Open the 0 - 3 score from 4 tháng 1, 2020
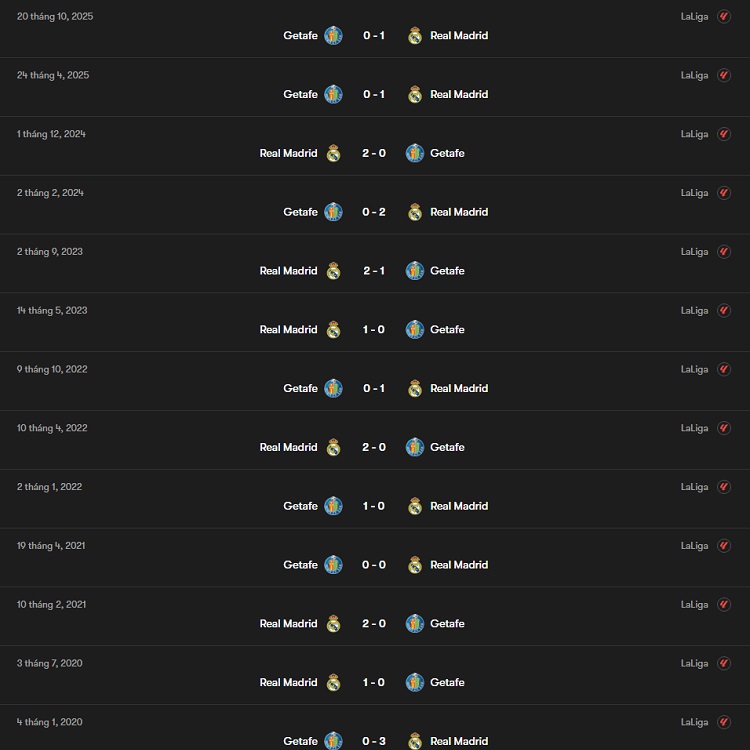This screenshot has width=750, height=750. pos(374,741)
